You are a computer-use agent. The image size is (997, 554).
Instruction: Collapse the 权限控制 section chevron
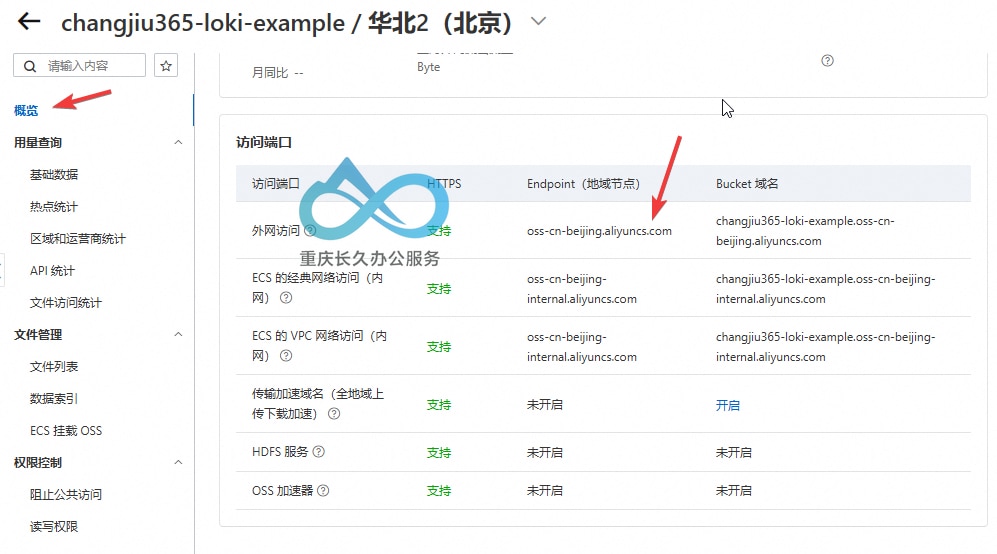(x=179, y=462)
